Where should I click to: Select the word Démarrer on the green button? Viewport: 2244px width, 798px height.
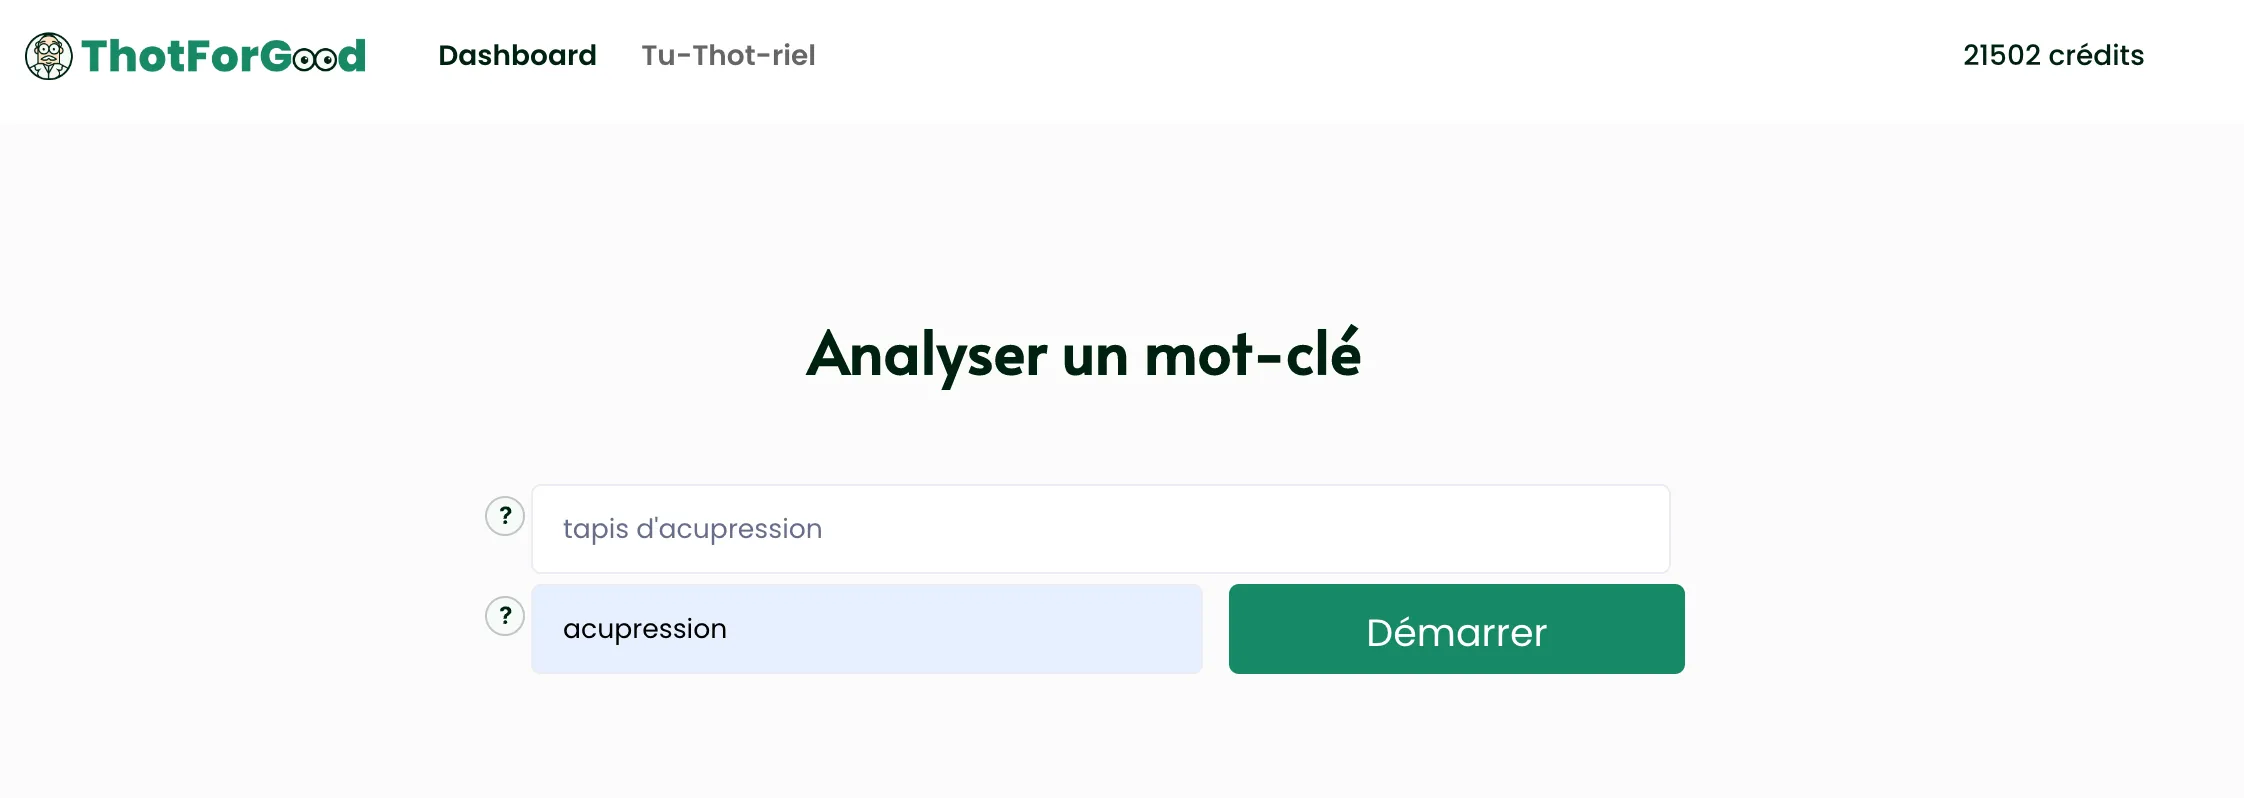(1456, 632)
